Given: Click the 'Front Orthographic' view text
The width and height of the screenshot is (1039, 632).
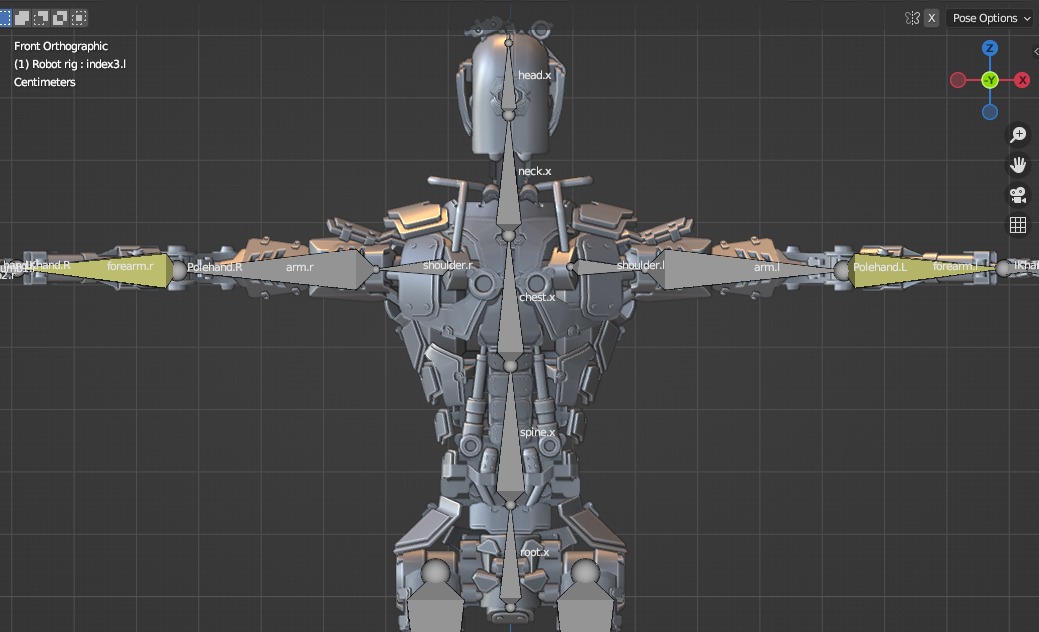Looking at the screenshot, I should coord(61,46).
